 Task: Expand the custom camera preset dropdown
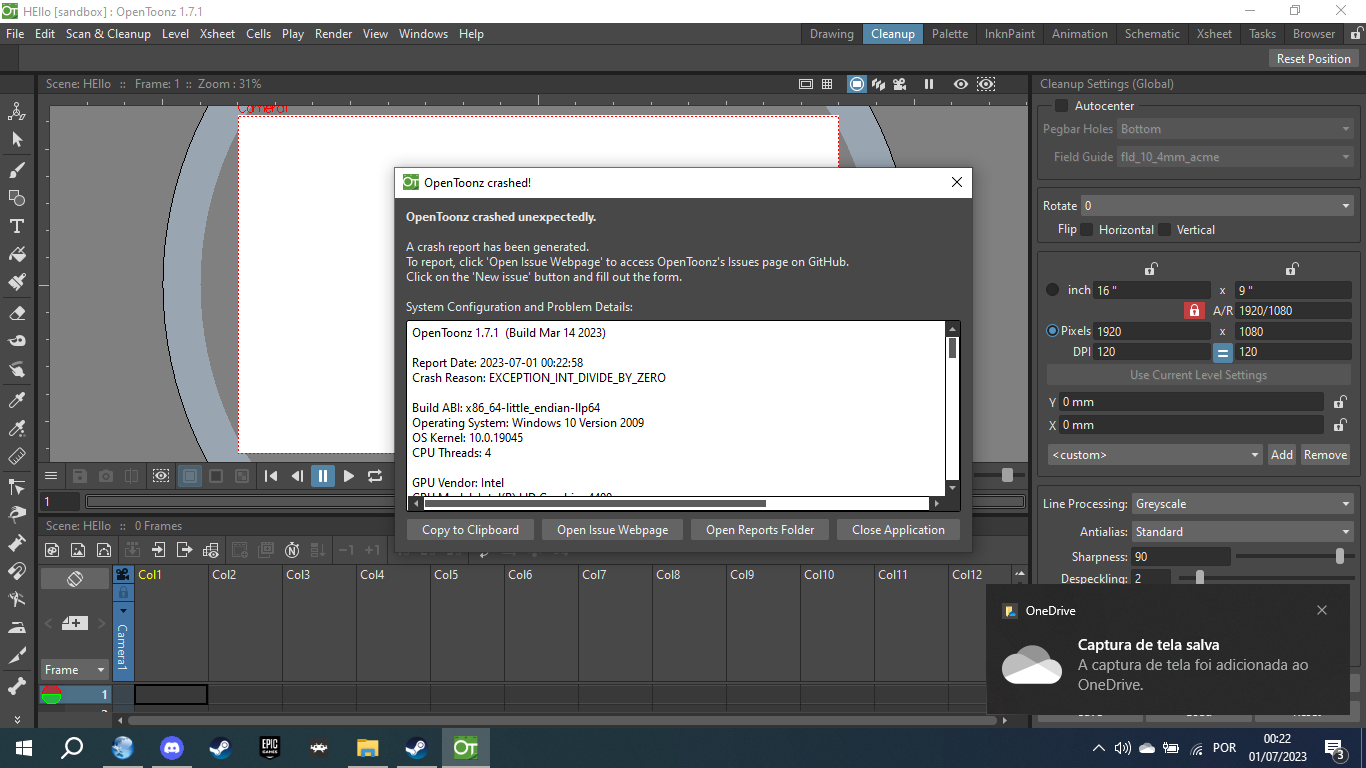(1154, 454)
